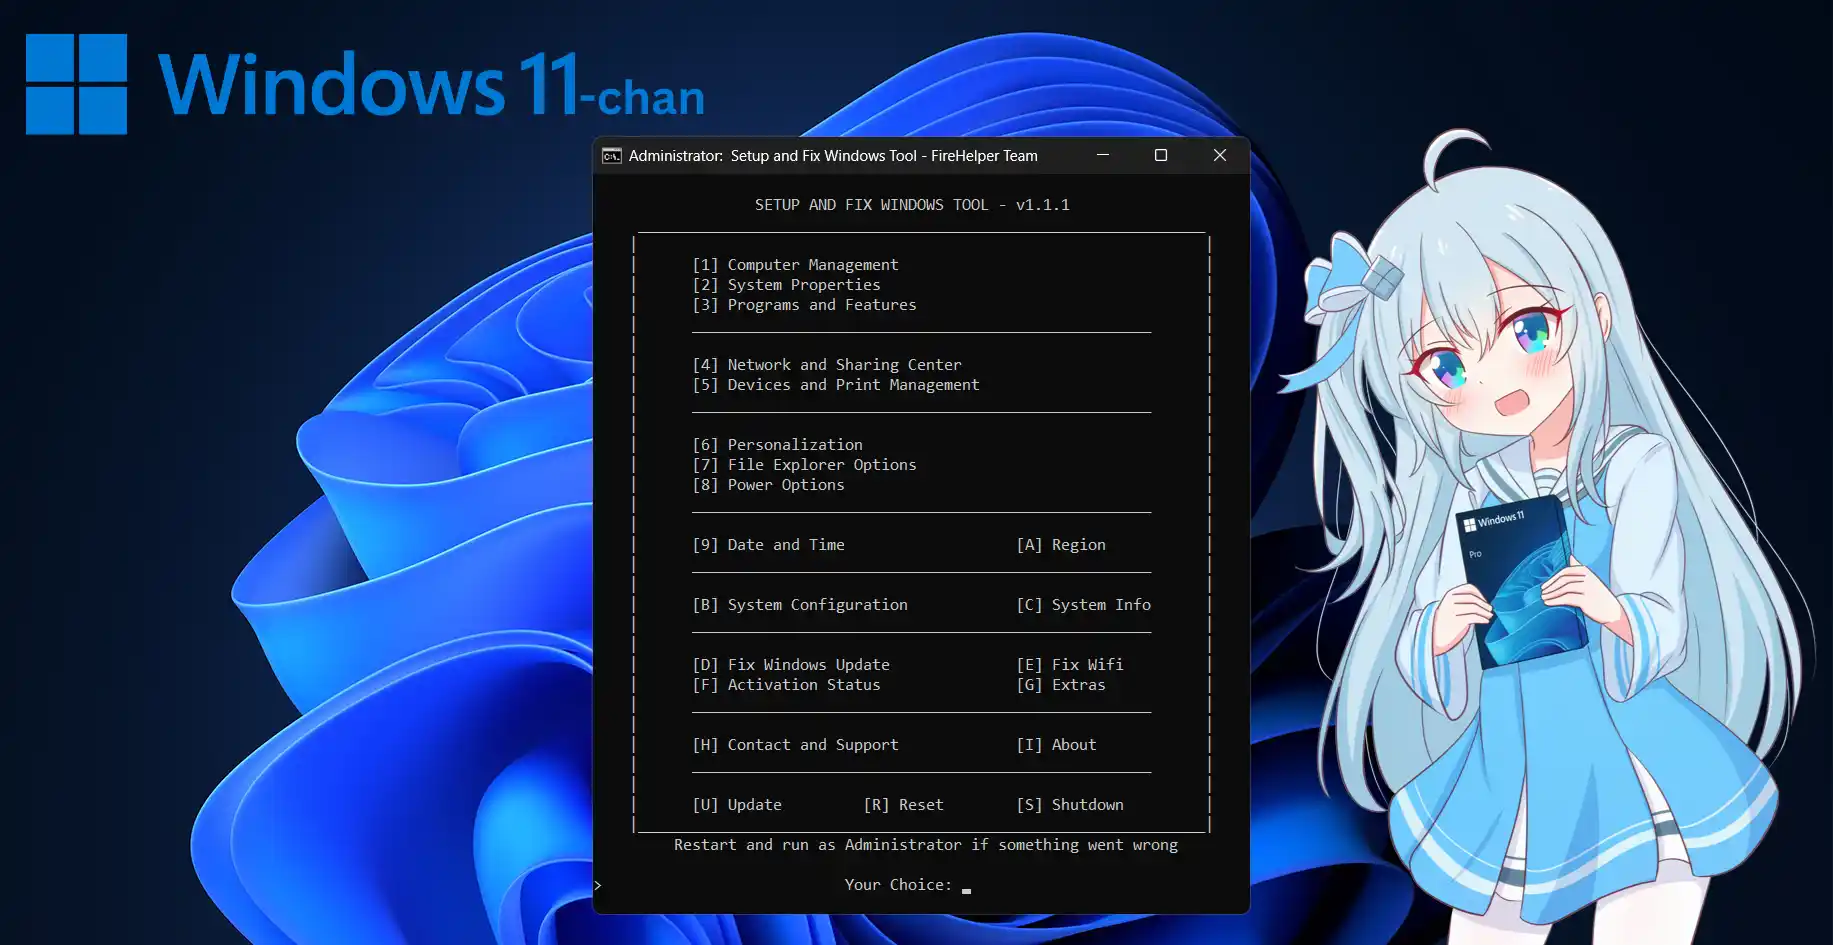Click the Programs and Features entry
The width and height of the screenshot is (1833, 945).
[x=804, y=305]
